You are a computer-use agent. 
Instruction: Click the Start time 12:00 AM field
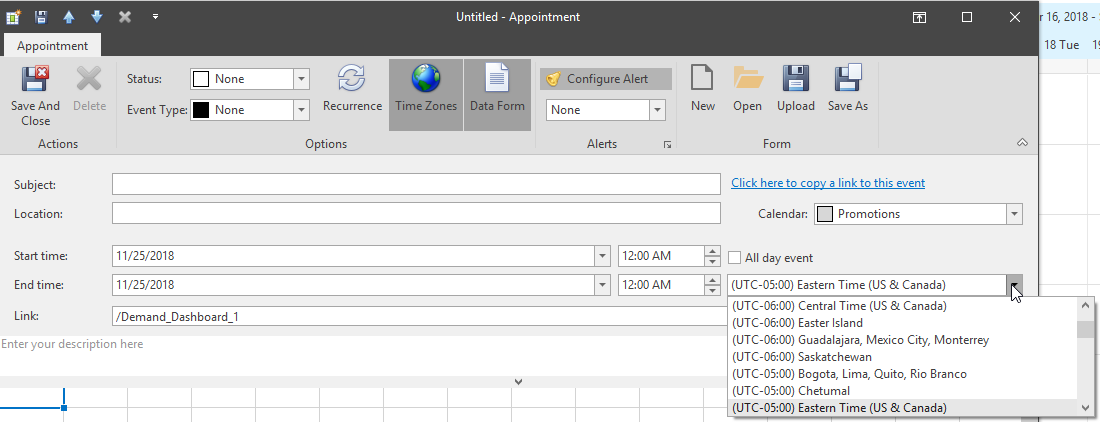click(x=660, y=257)
